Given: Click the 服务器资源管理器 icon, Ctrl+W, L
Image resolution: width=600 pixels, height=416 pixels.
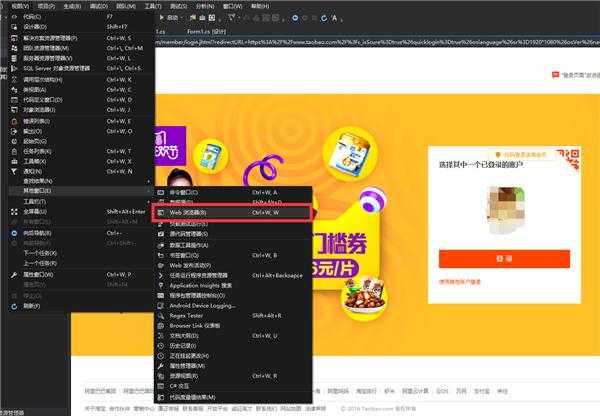Looking at the screenshot, I should [x=14, y=58].
